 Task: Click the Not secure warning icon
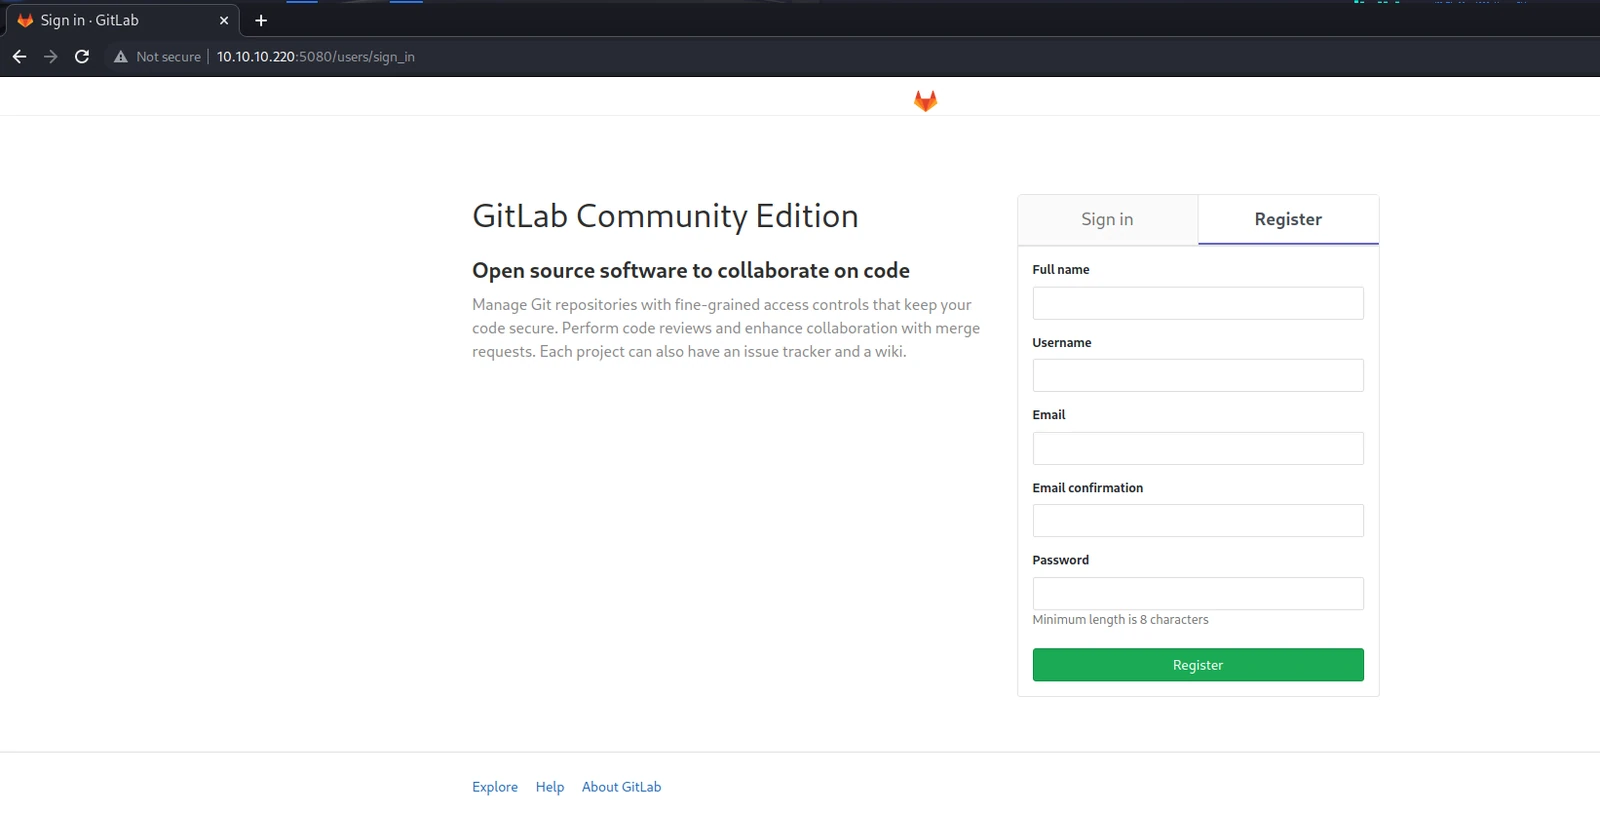click(x=121, y=57)
